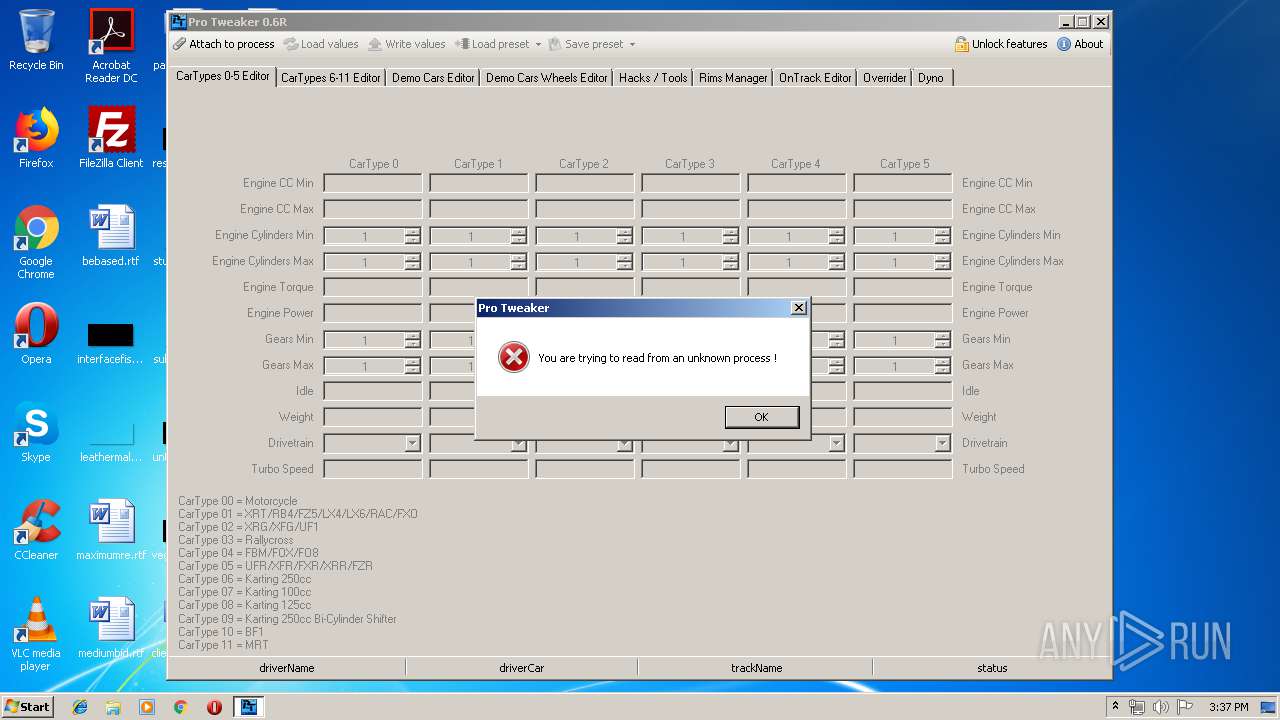This screenshot has height=720, width=1280.
Task: Click Write values in toolbar
Action: tap(407, 44)
